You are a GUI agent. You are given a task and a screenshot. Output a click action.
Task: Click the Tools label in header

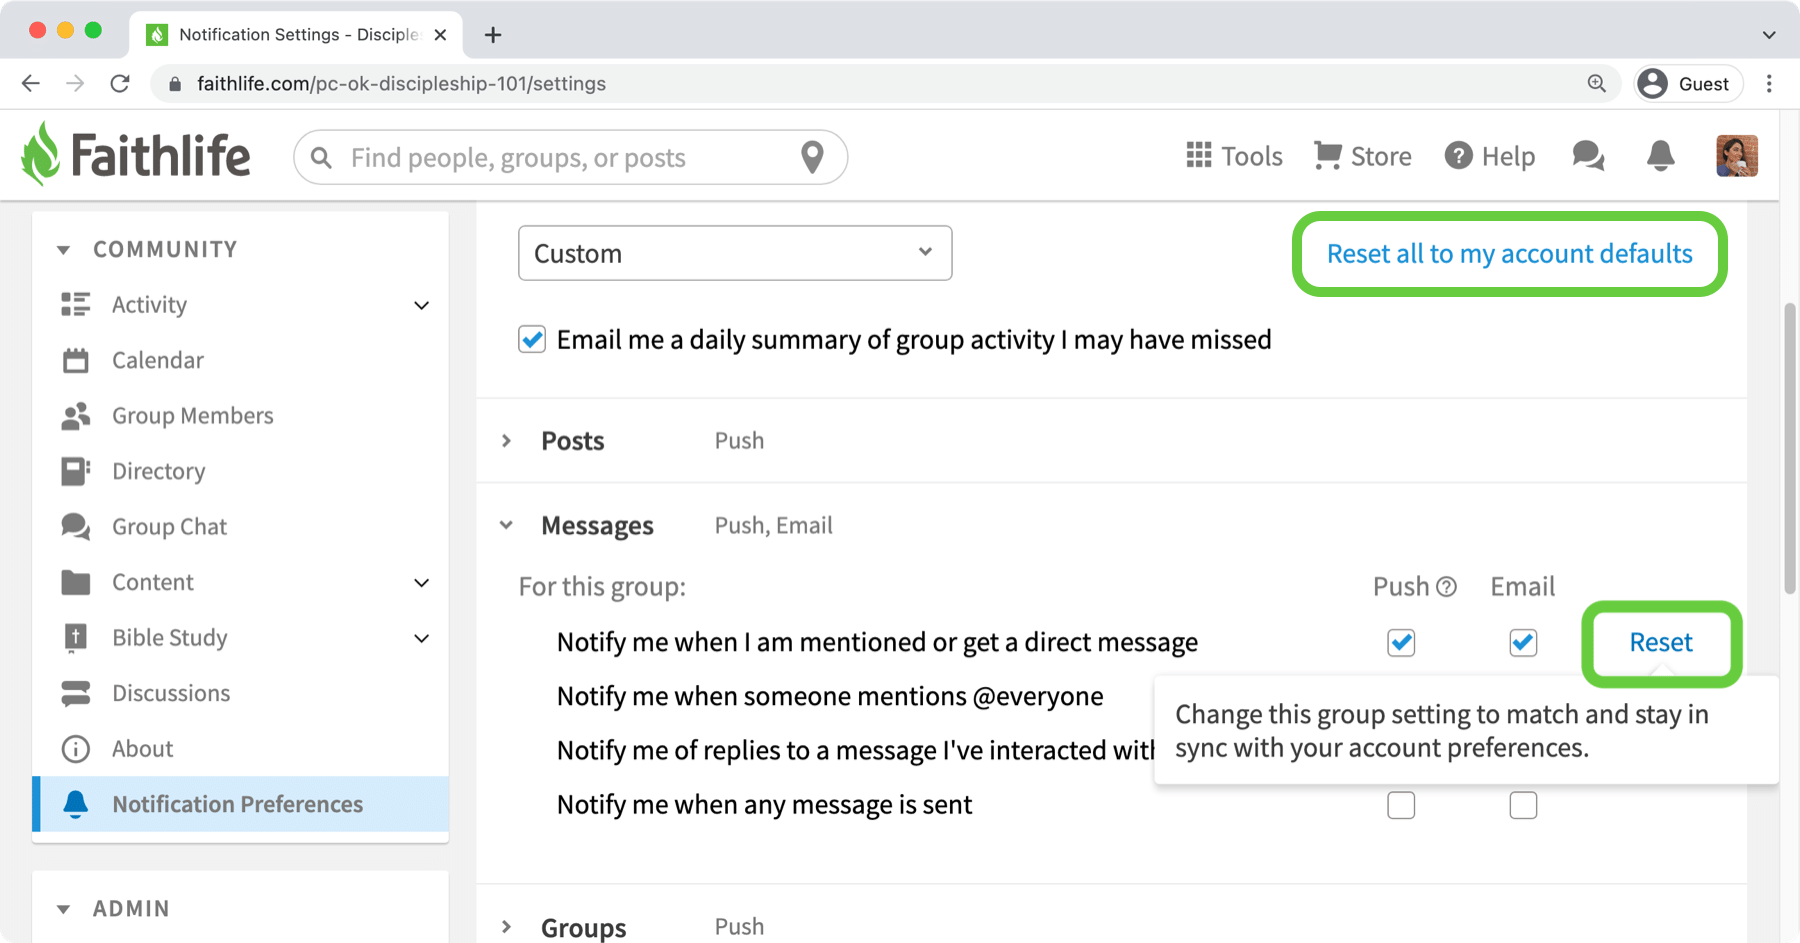[x=1252, y=156]
